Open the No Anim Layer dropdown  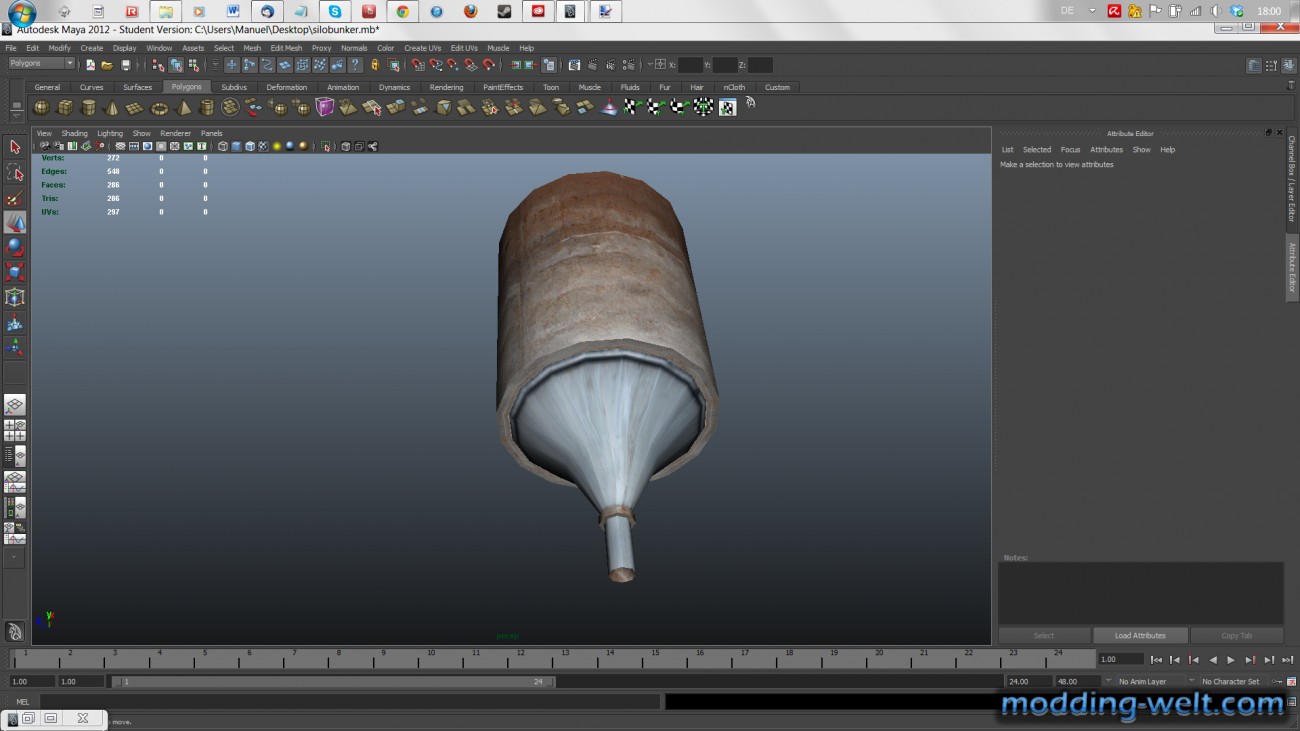tap(1151, 682)
